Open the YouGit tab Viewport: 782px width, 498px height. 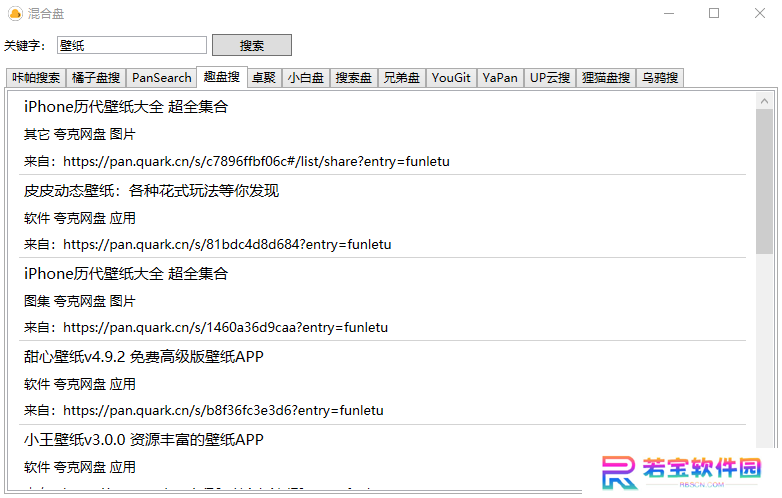coord(451,78)
